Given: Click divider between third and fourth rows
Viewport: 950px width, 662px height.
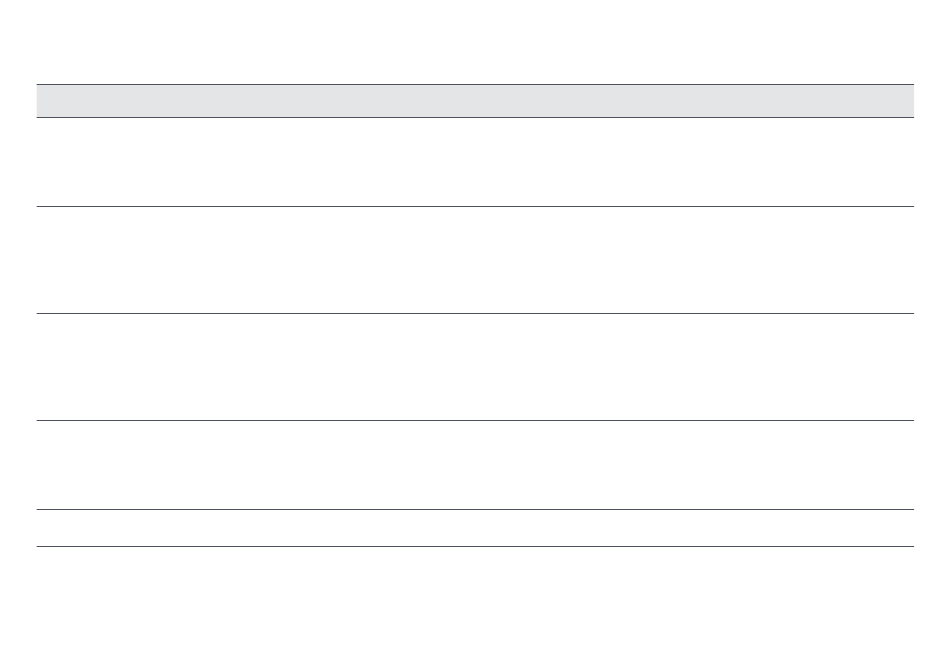Looking at the screenshot, I should 475,420.
